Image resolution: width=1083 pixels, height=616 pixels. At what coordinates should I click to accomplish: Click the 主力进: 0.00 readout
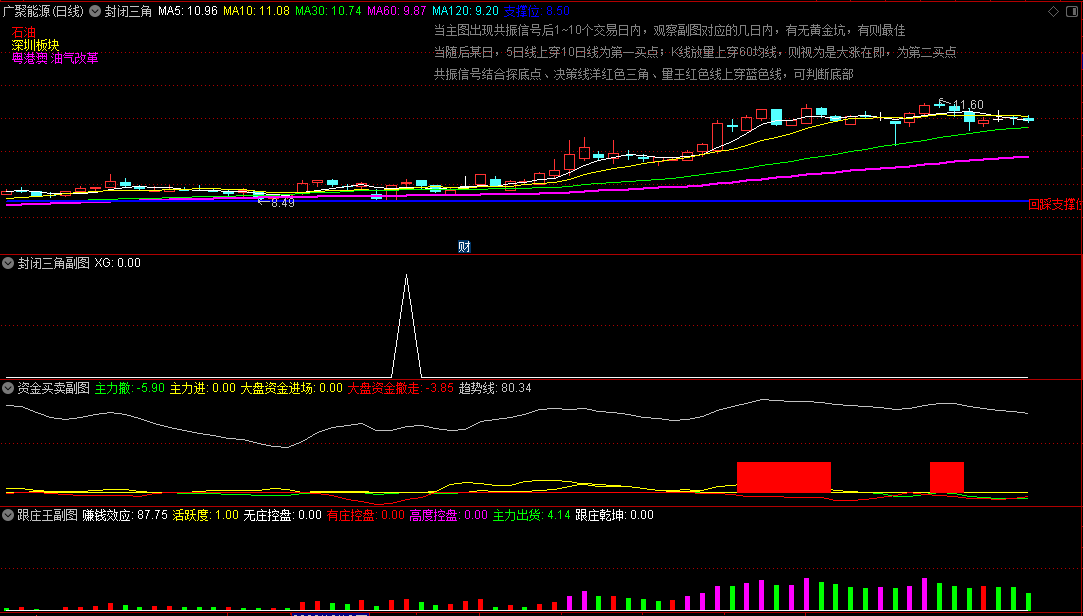(203, 388)
